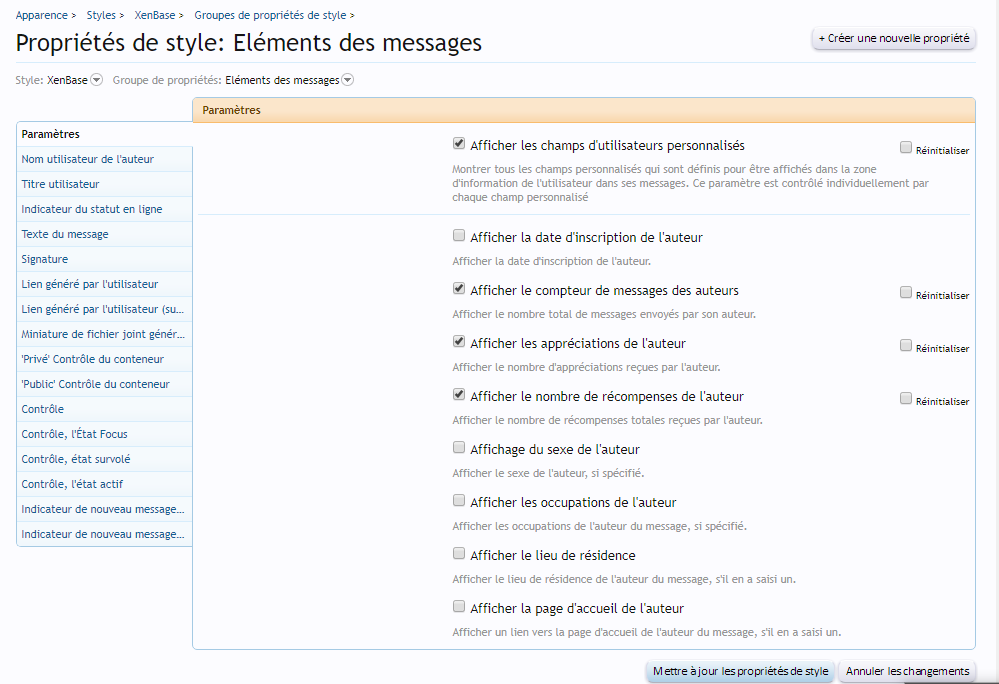Click Mettre à jour les propriétés de style

tap(740, 671)
